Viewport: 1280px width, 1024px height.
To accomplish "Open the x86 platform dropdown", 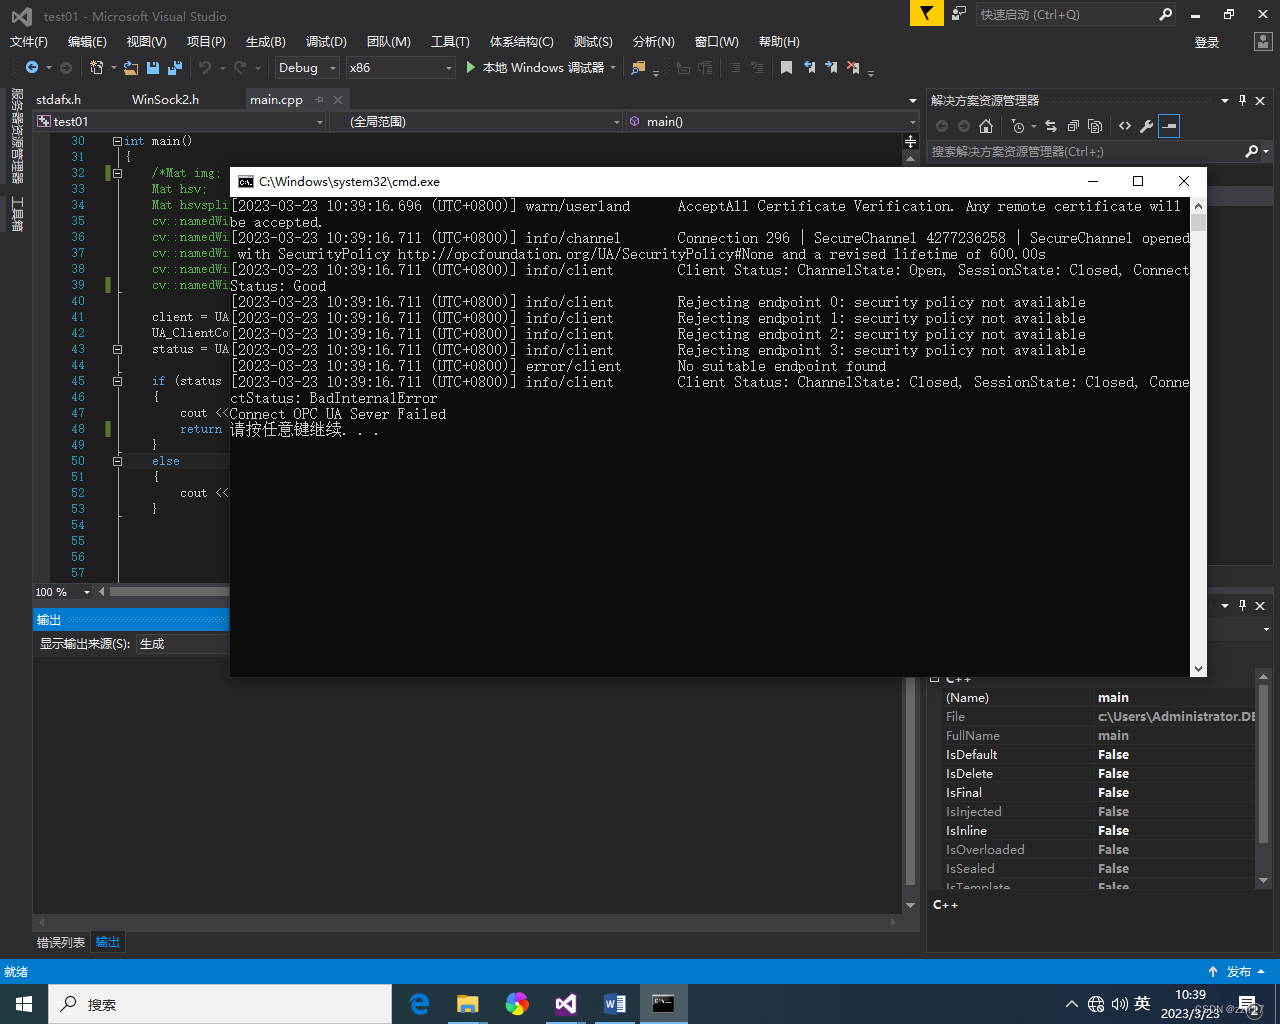I will click(x=401, y=67).
